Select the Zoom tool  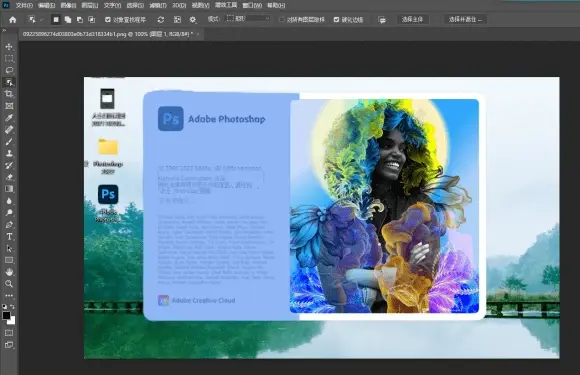(x=9, y=284)
